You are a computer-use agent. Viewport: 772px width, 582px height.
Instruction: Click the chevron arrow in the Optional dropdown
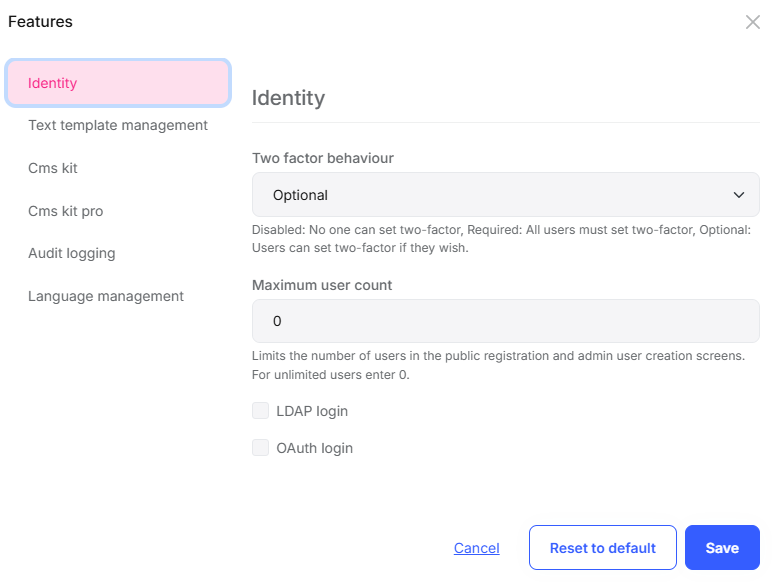tap(739, 195)
